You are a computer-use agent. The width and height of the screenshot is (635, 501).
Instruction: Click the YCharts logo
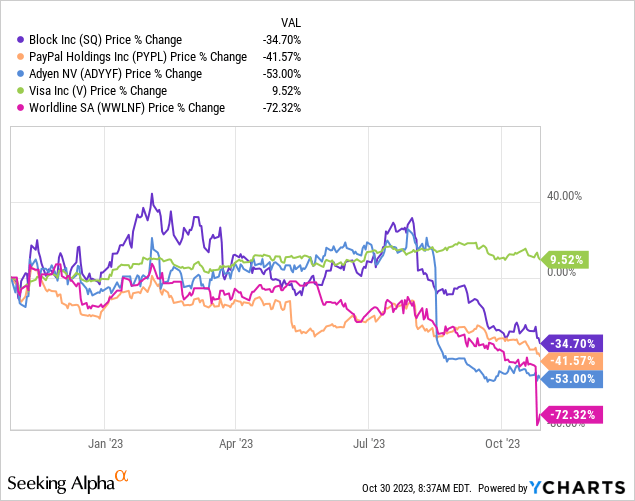(x=581, y=487)
